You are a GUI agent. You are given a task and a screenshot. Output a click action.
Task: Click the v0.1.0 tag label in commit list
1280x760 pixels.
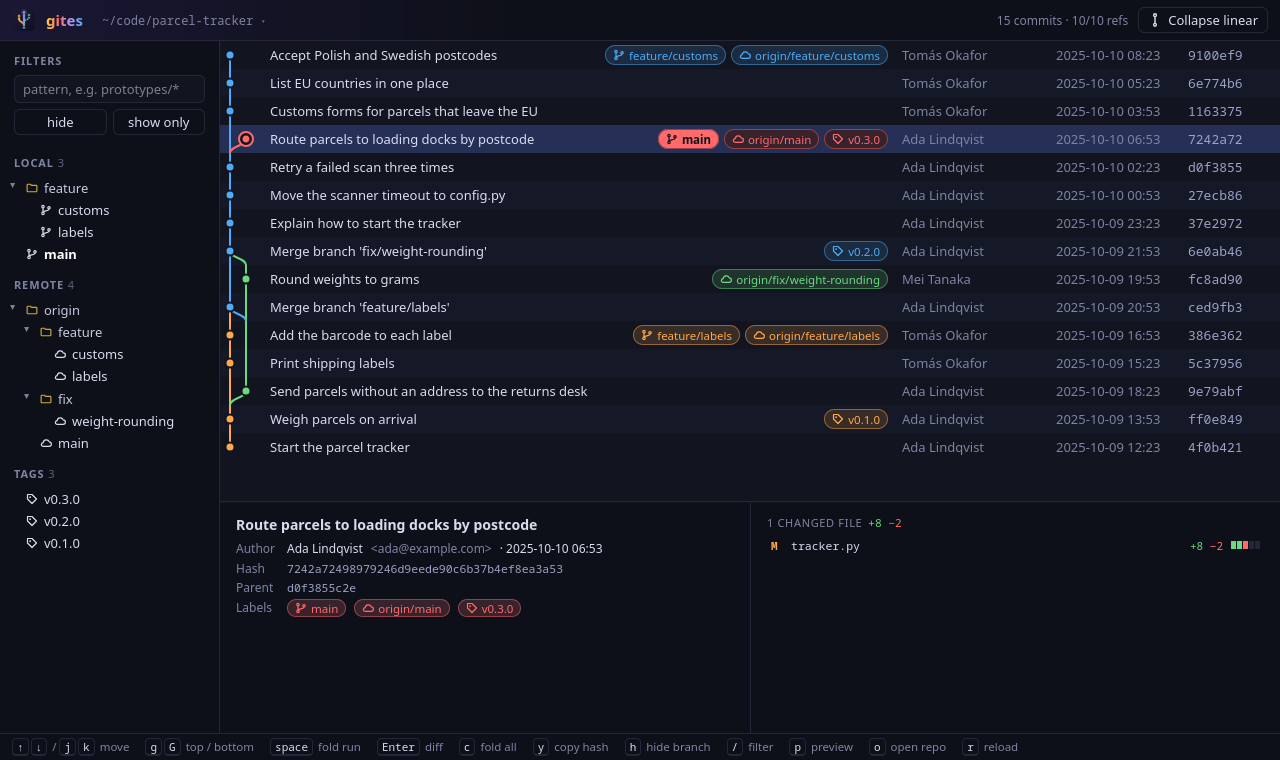click(856, 419)
